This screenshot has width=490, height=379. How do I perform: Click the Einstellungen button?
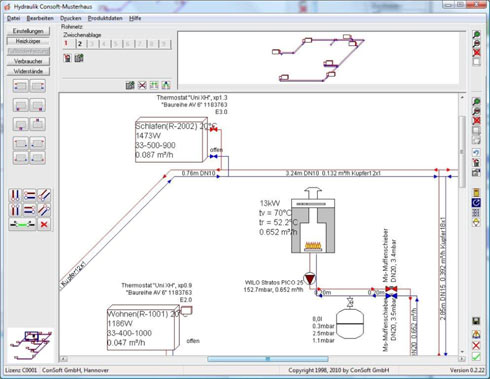point(28,31)
